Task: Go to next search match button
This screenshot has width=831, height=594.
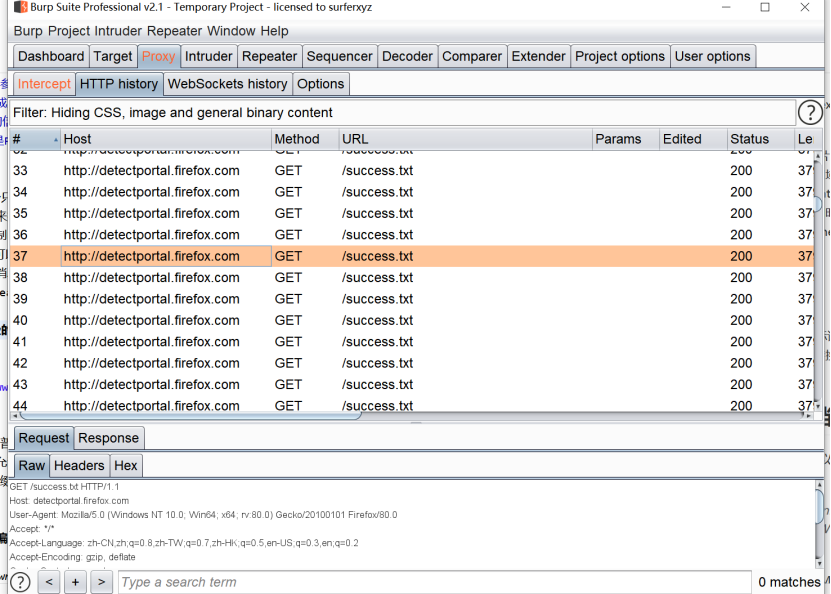Action: pos(101,582)
